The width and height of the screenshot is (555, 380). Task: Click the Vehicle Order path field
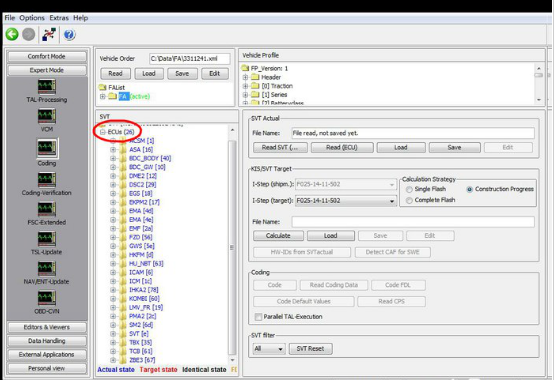tap(190, 59)
